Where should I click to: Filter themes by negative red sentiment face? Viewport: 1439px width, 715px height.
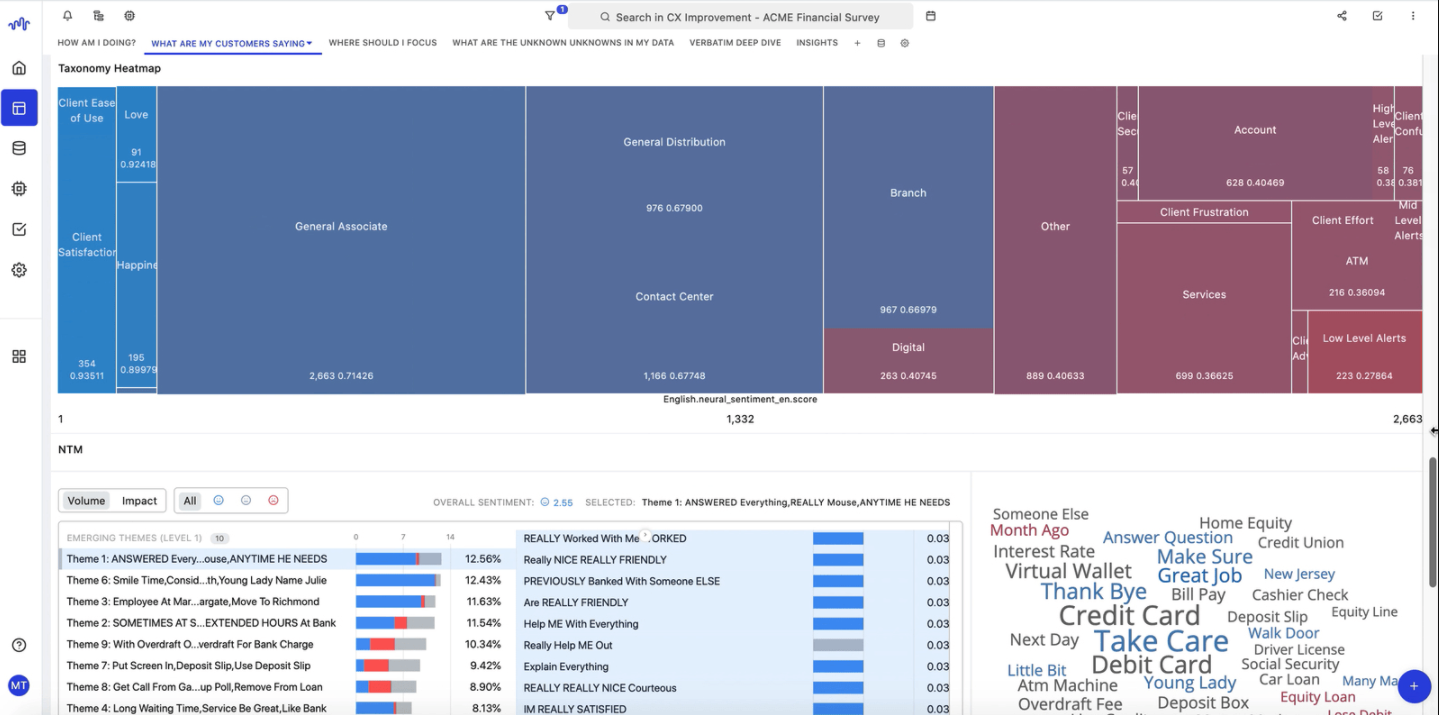pos(273,501)
